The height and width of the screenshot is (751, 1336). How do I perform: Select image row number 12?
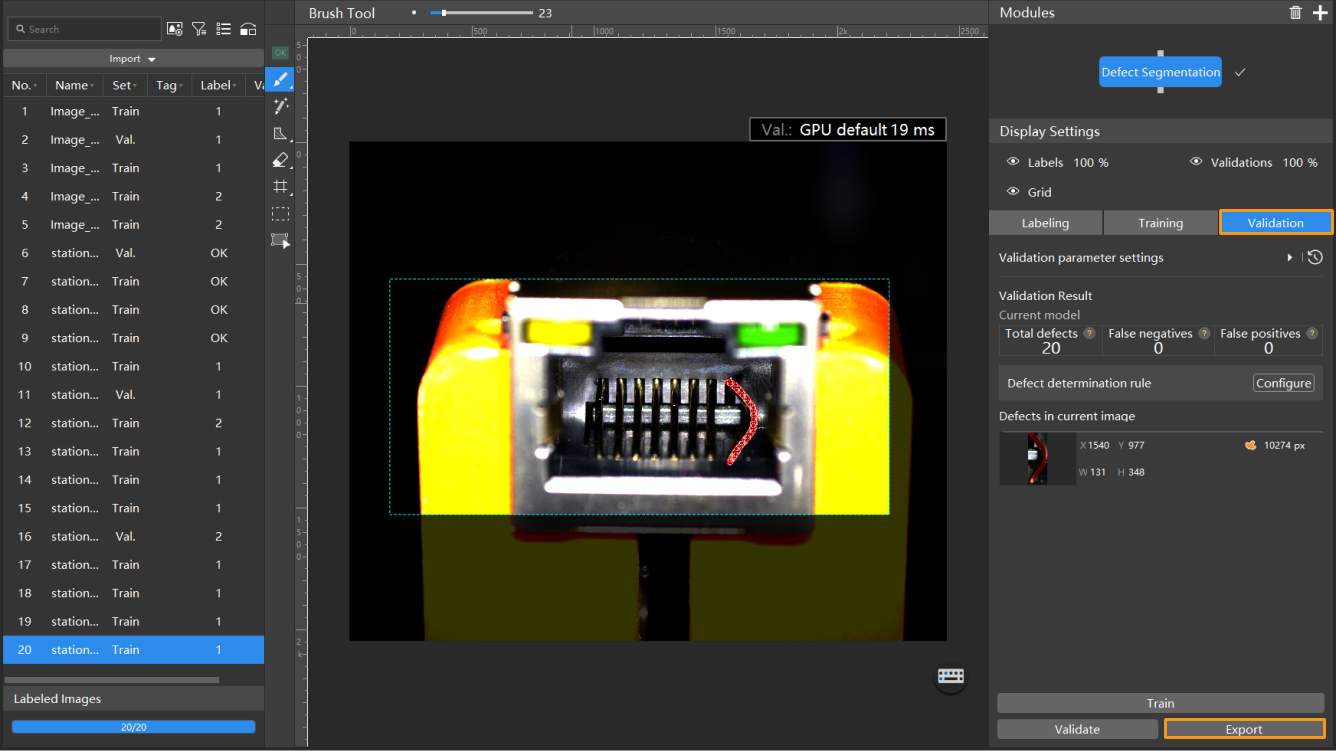(x=133, y=423)
